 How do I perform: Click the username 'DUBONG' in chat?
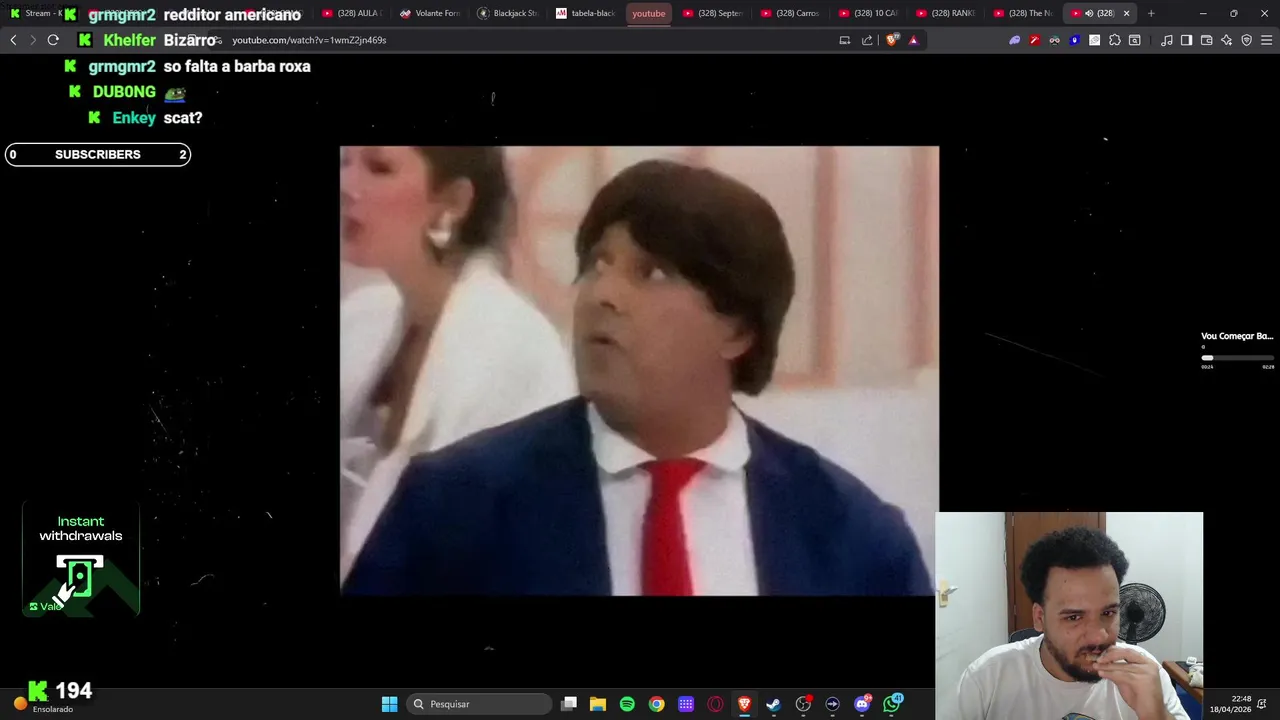(124, 91)
